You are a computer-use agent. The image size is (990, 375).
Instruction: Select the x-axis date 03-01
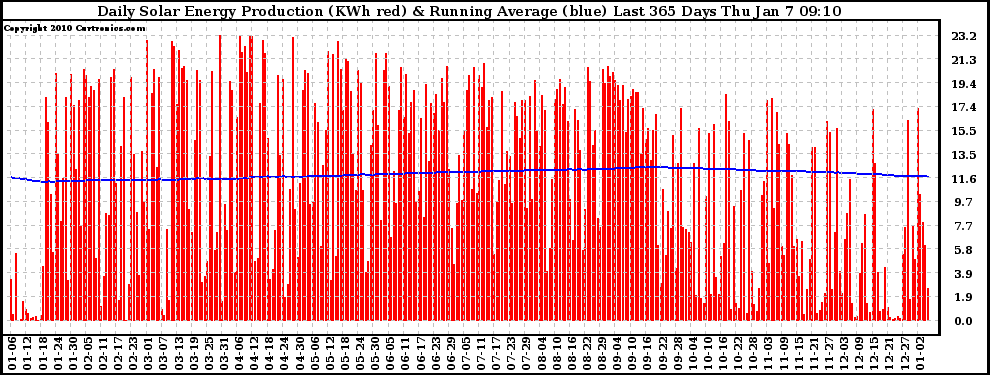coord(148,353)
